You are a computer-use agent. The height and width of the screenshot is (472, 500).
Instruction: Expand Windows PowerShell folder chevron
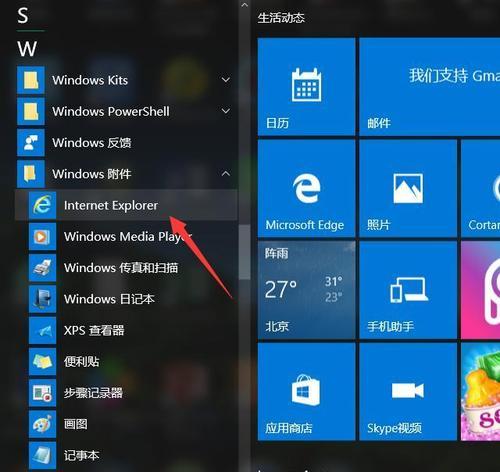coord(226,111)
